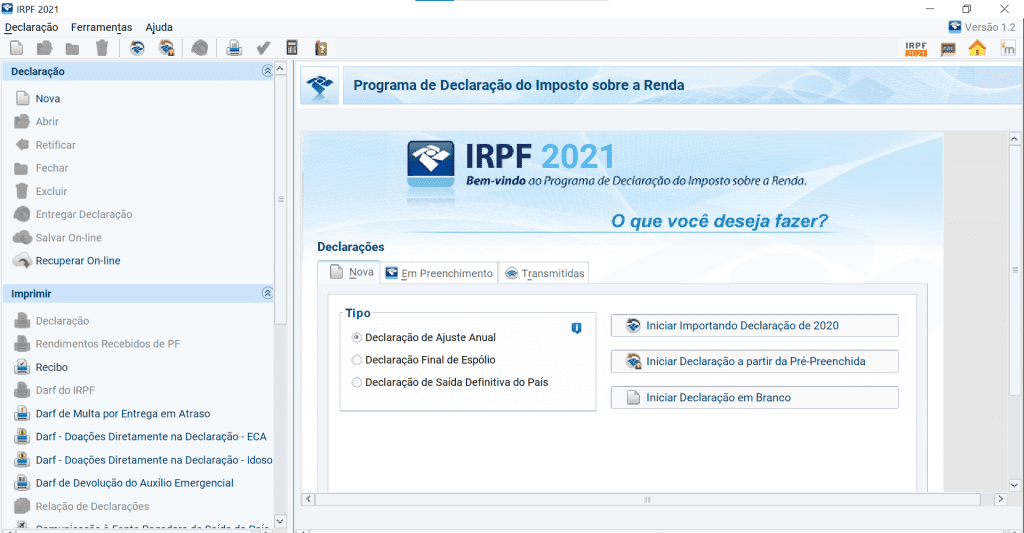Click Nova in the Declaração sidebar
1024x533 pixels.
48,99
